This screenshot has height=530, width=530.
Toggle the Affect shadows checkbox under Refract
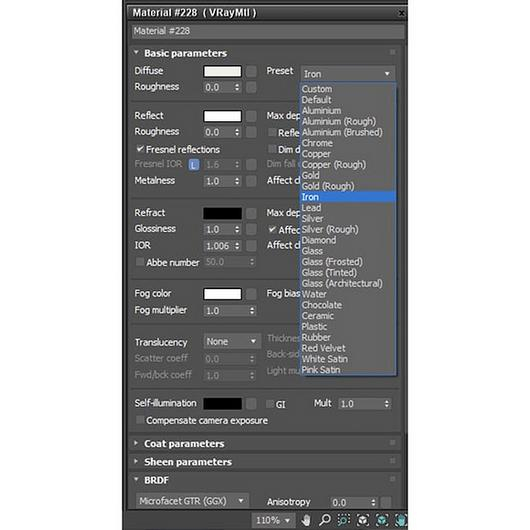pos(272,230)
